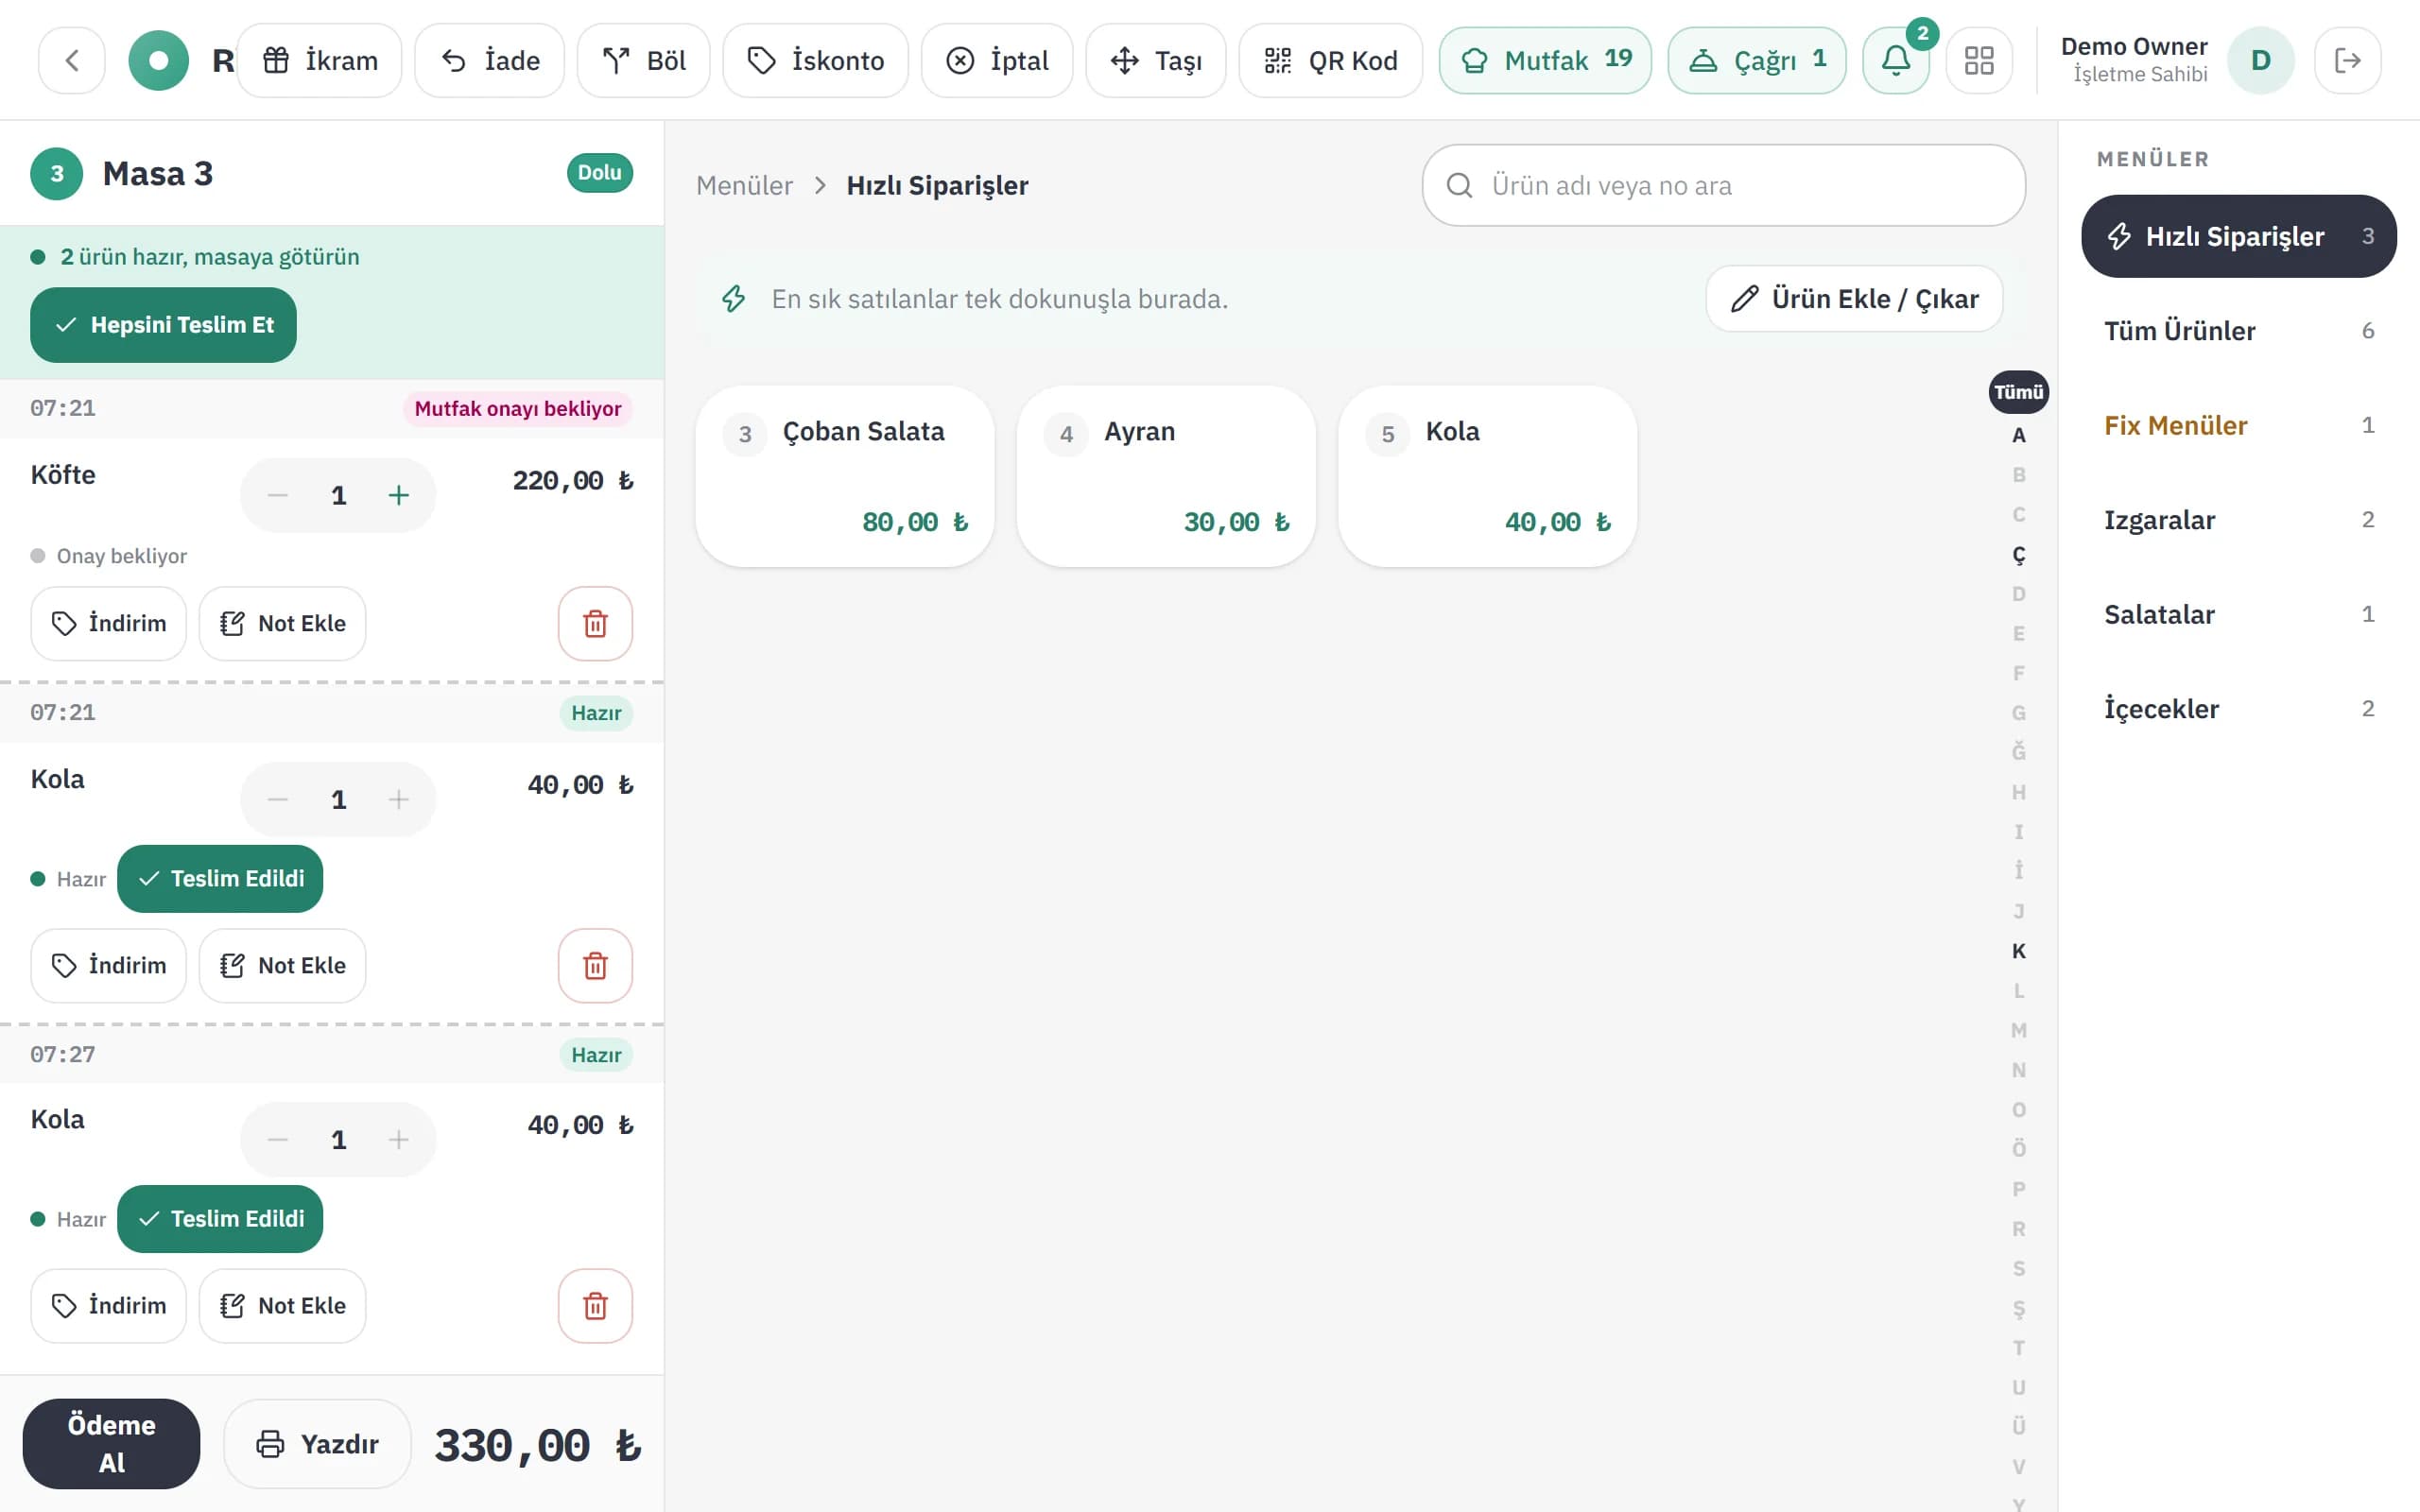Add discount to Köfte with İndirim
2420x1512 pixels.
pos(108,623)
